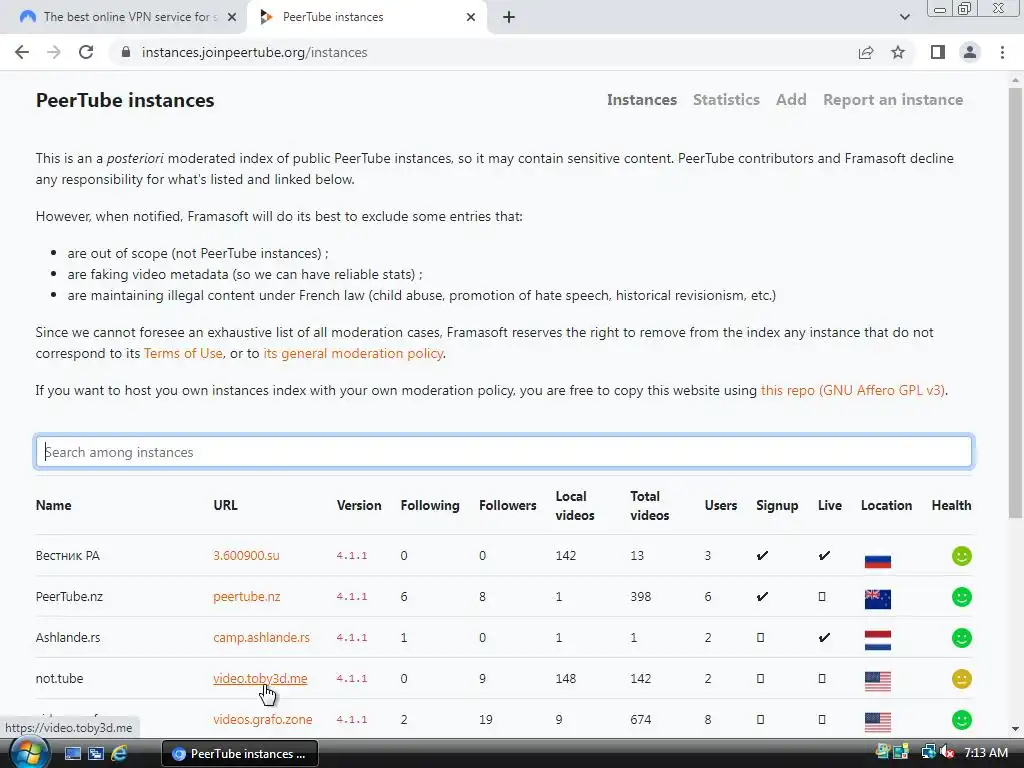The width and height of the screenshot is (1024, 768).
Task: Click the green health smiley for Ashlande.rs
Action: point(961,637)
